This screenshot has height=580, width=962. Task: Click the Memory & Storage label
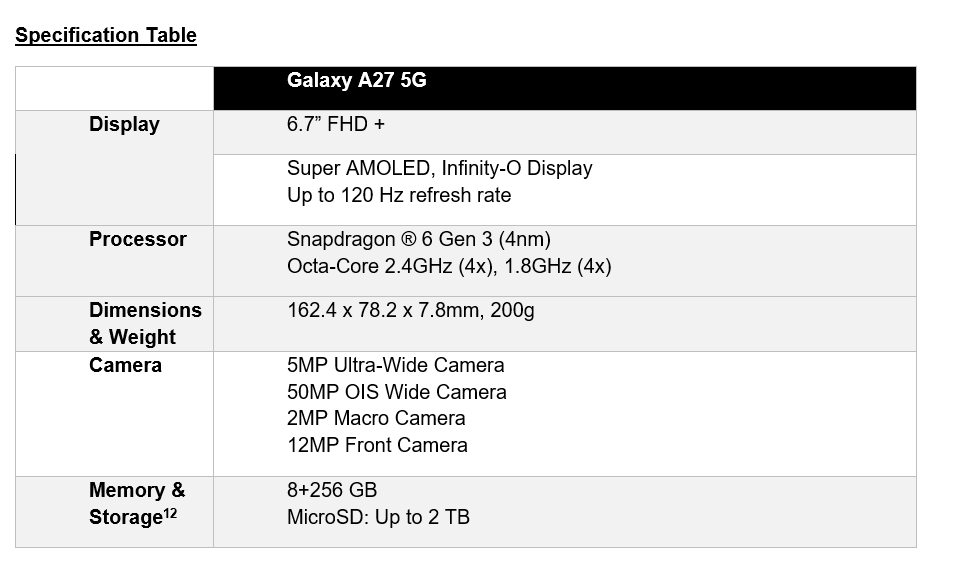(137, 503)
